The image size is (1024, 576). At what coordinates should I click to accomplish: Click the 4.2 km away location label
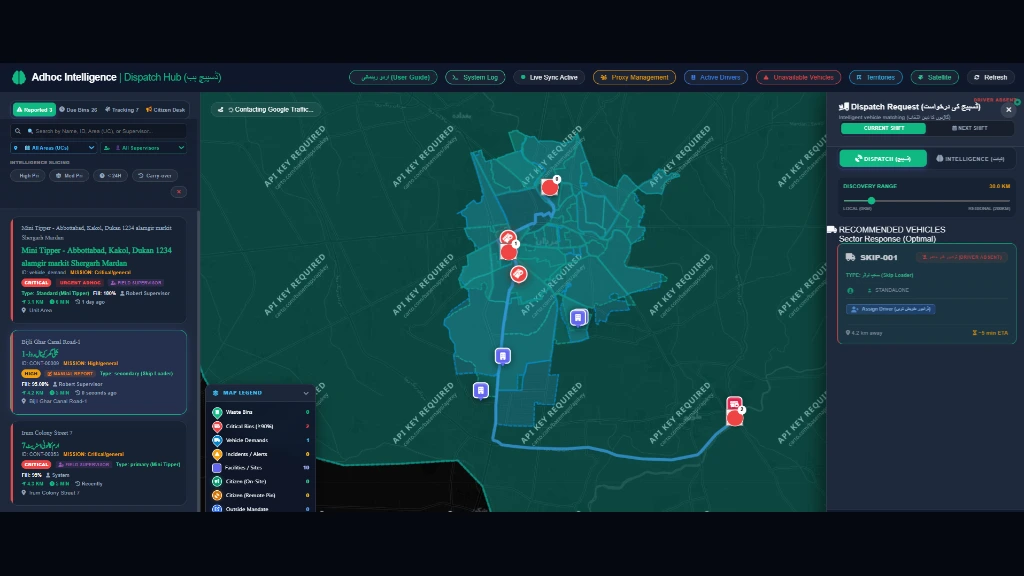tap(864, 333)
